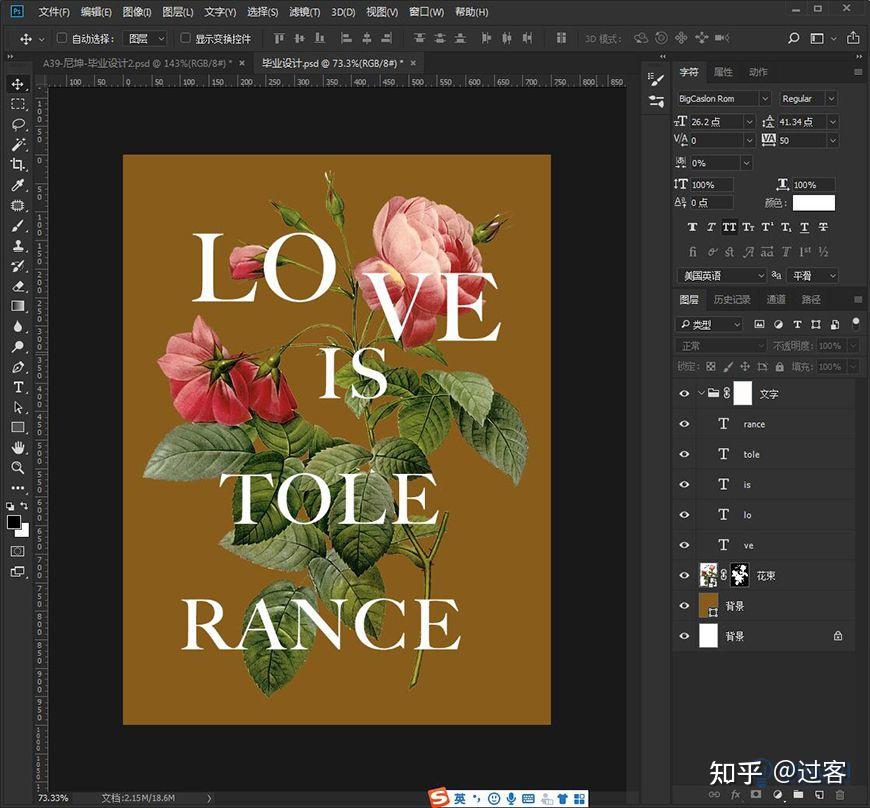Click the white text color swatch
This screenshot has width=870, height=808.
click(x=813, y=203)
